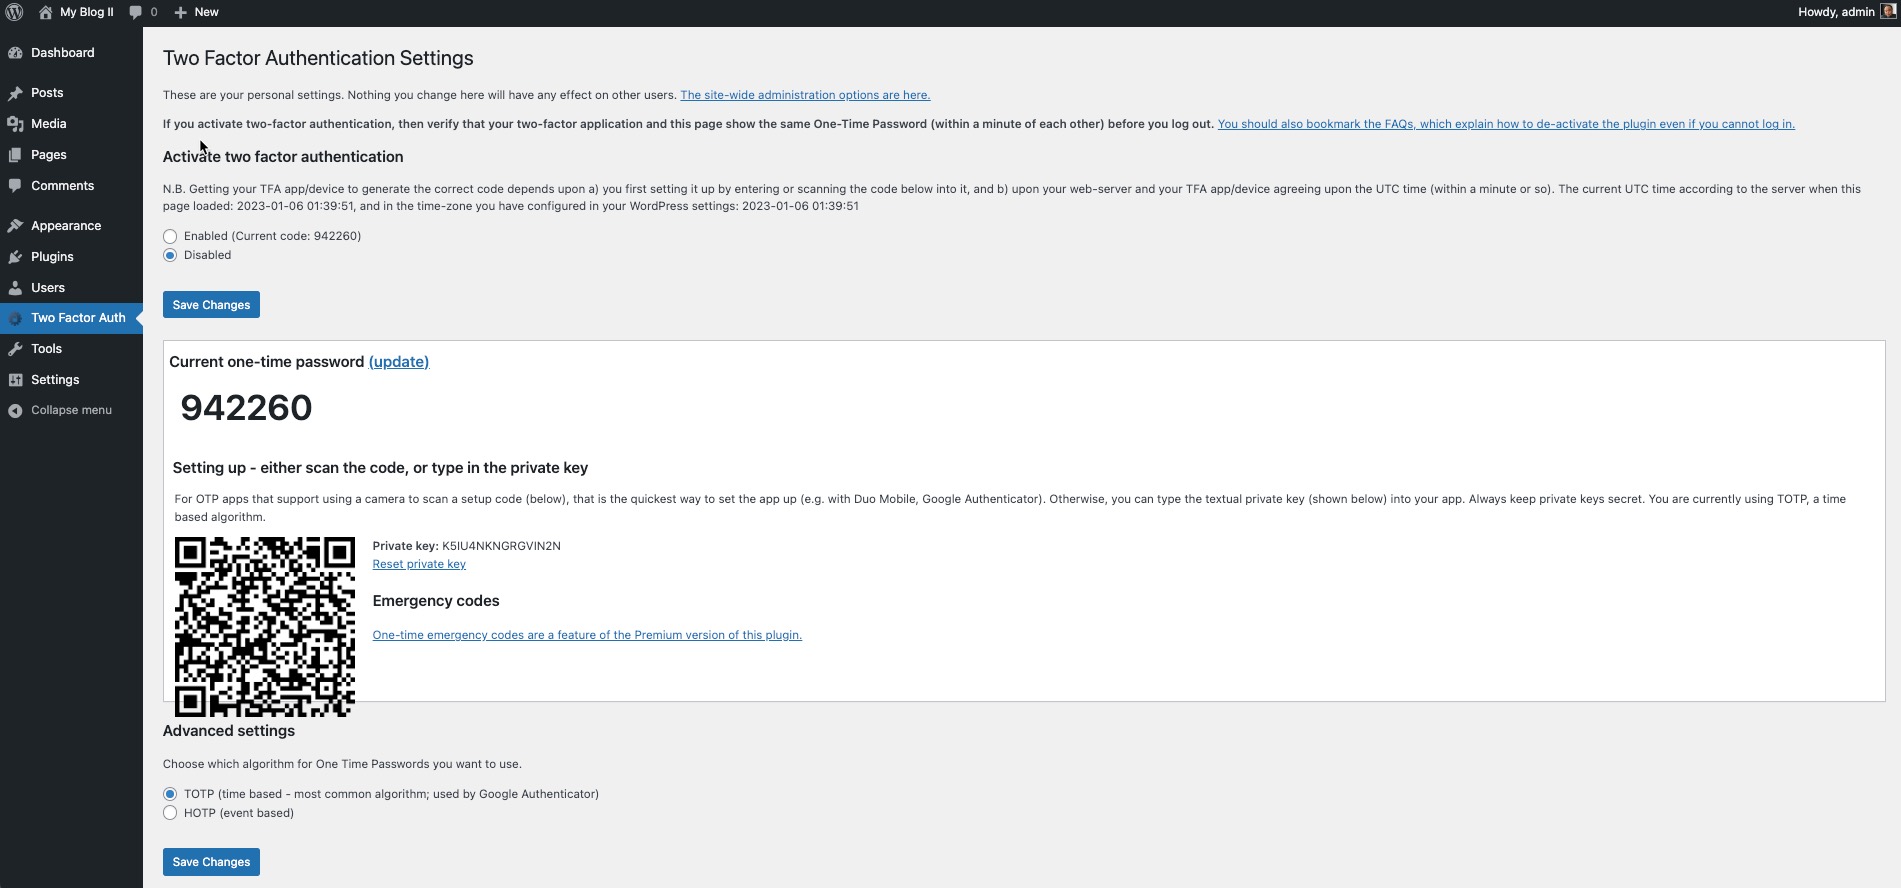Collapse the sidebar menu using arrow icon

(x=15, y=411)
